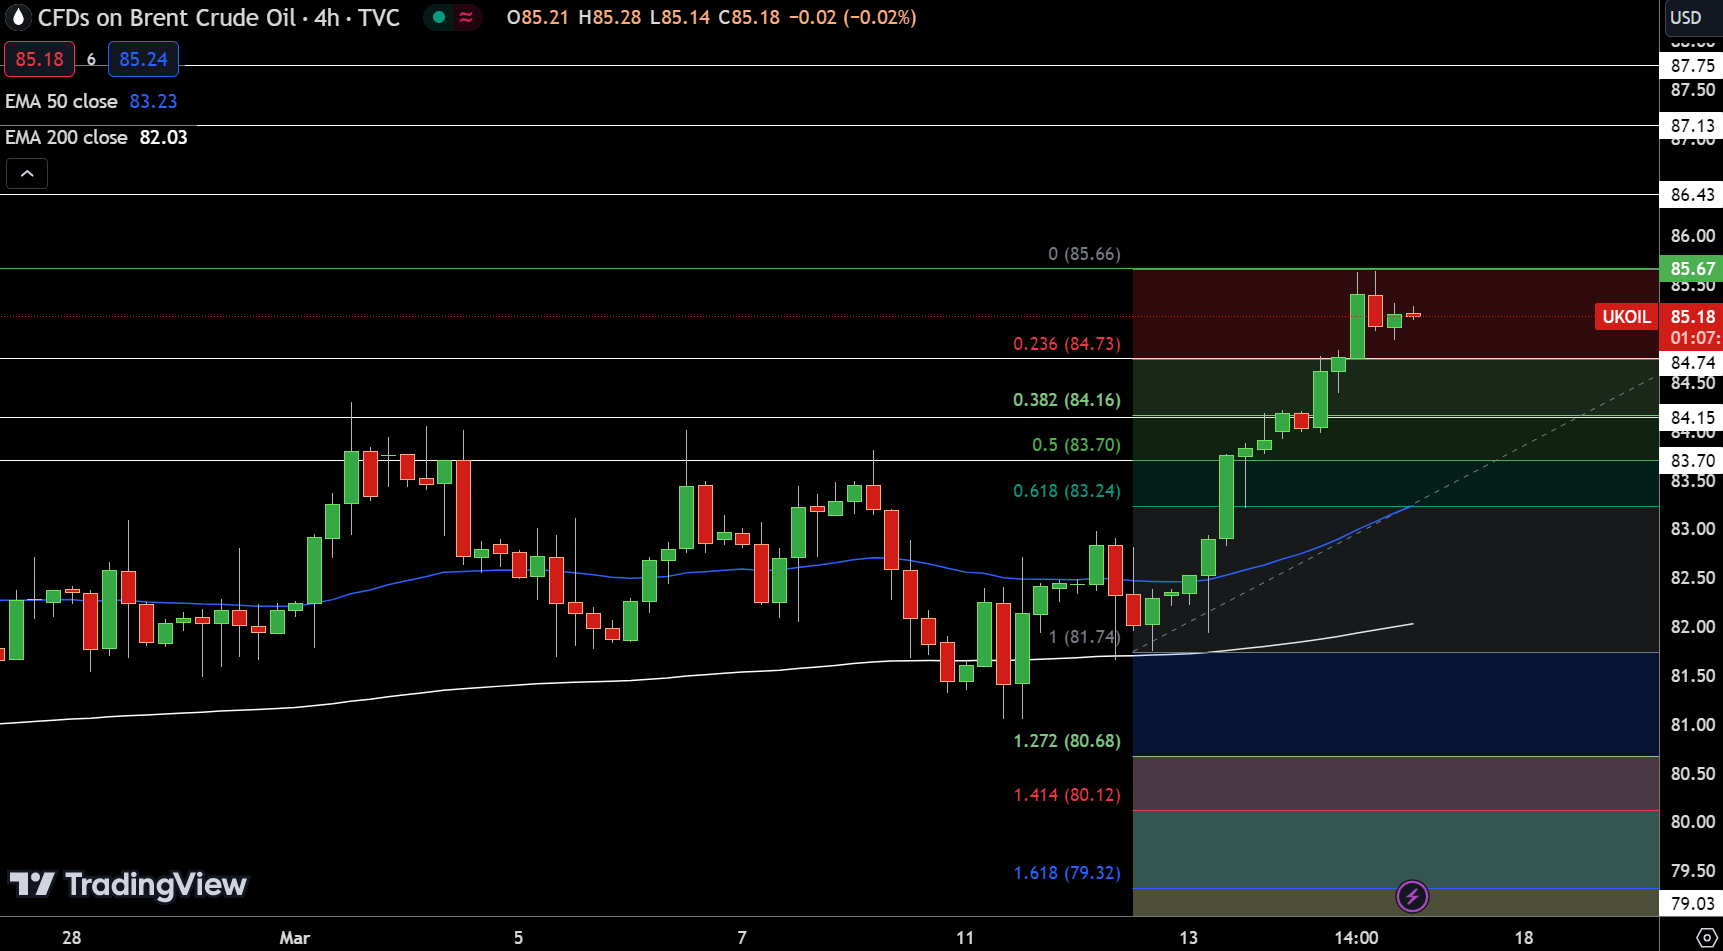Viewport: 1723px width, 951px height.
Task: Click the 83.70 price axis label
Action: 1692,461
